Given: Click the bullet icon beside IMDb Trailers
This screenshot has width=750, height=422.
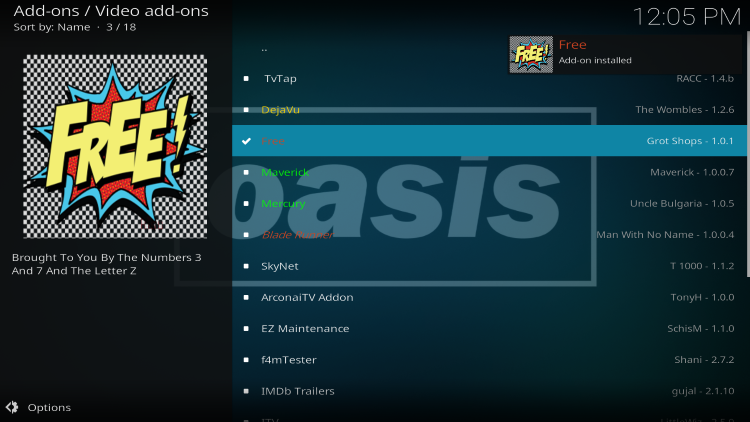Looking at the screenshot, I should (246, 391).
